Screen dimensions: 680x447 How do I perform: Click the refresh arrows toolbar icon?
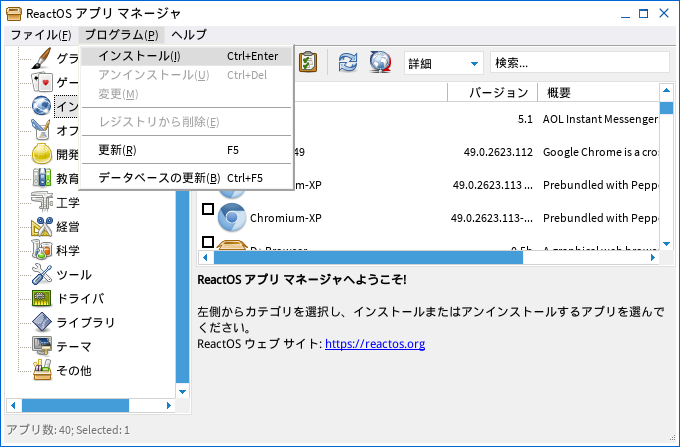click(348, 62)
